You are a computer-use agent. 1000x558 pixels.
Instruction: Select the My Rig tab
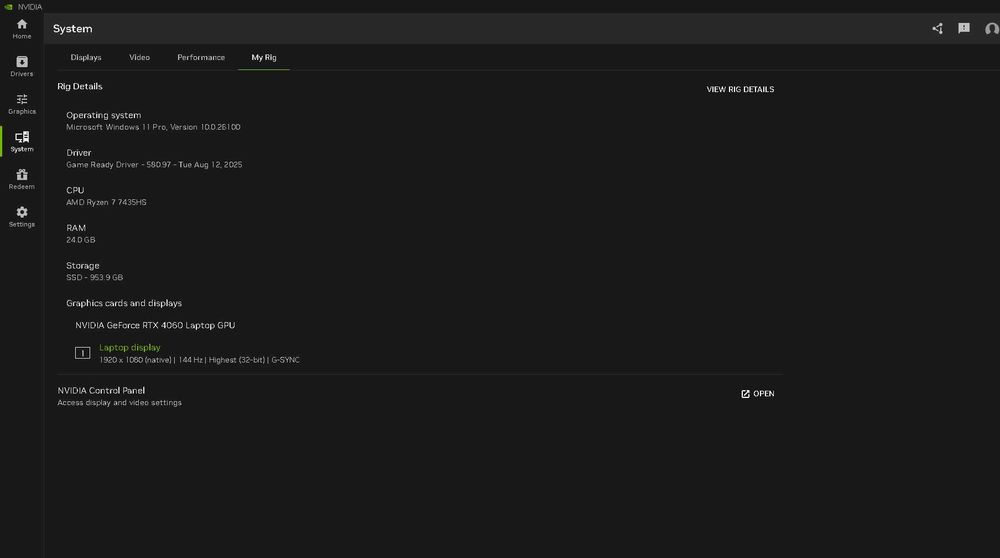(263, 57)
